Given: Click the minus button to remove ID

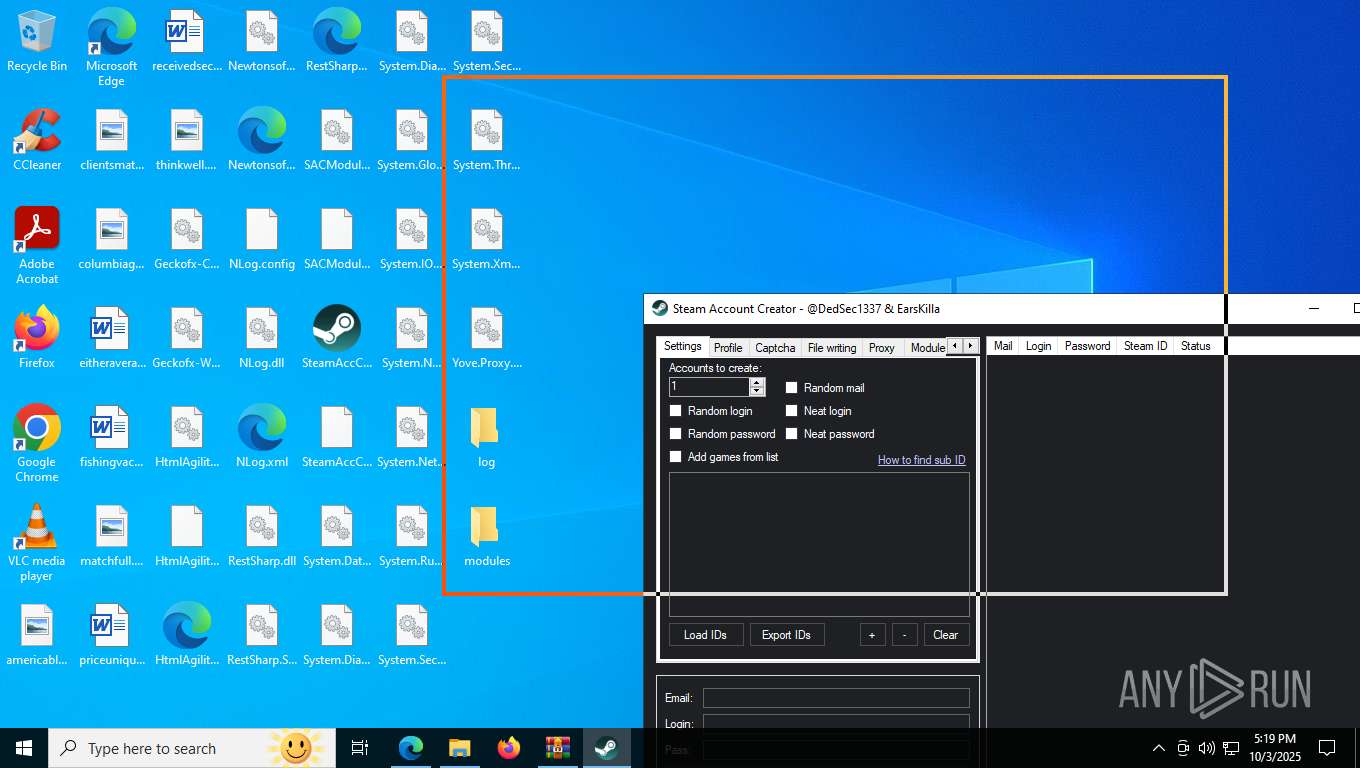Looking at the screenshot, I should pos(905,635).
